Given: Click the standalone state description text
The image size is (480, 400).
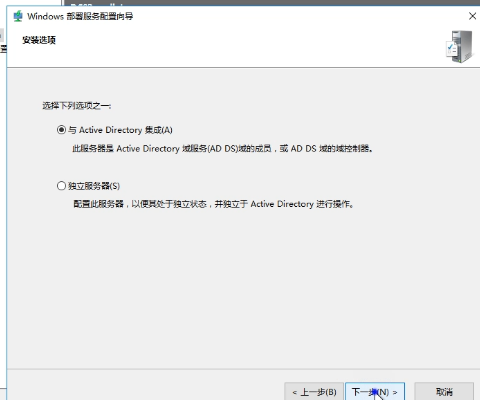Looking at the screenshot, I should (x=213, y=204).
